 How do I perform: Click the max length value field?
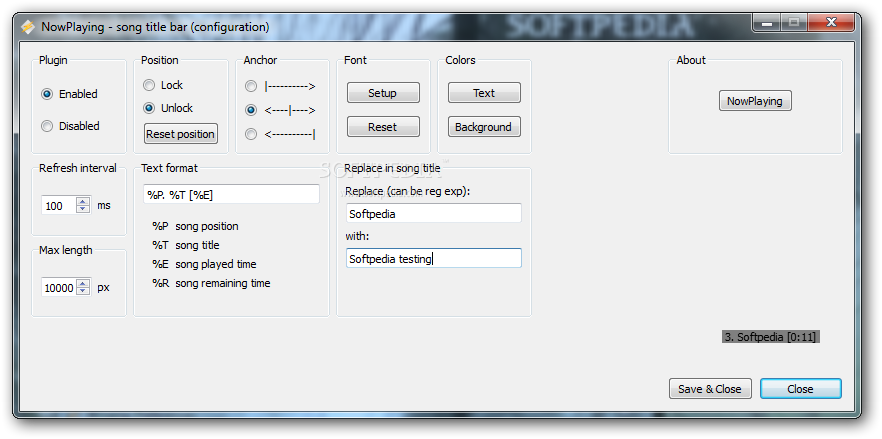[59, 288]
